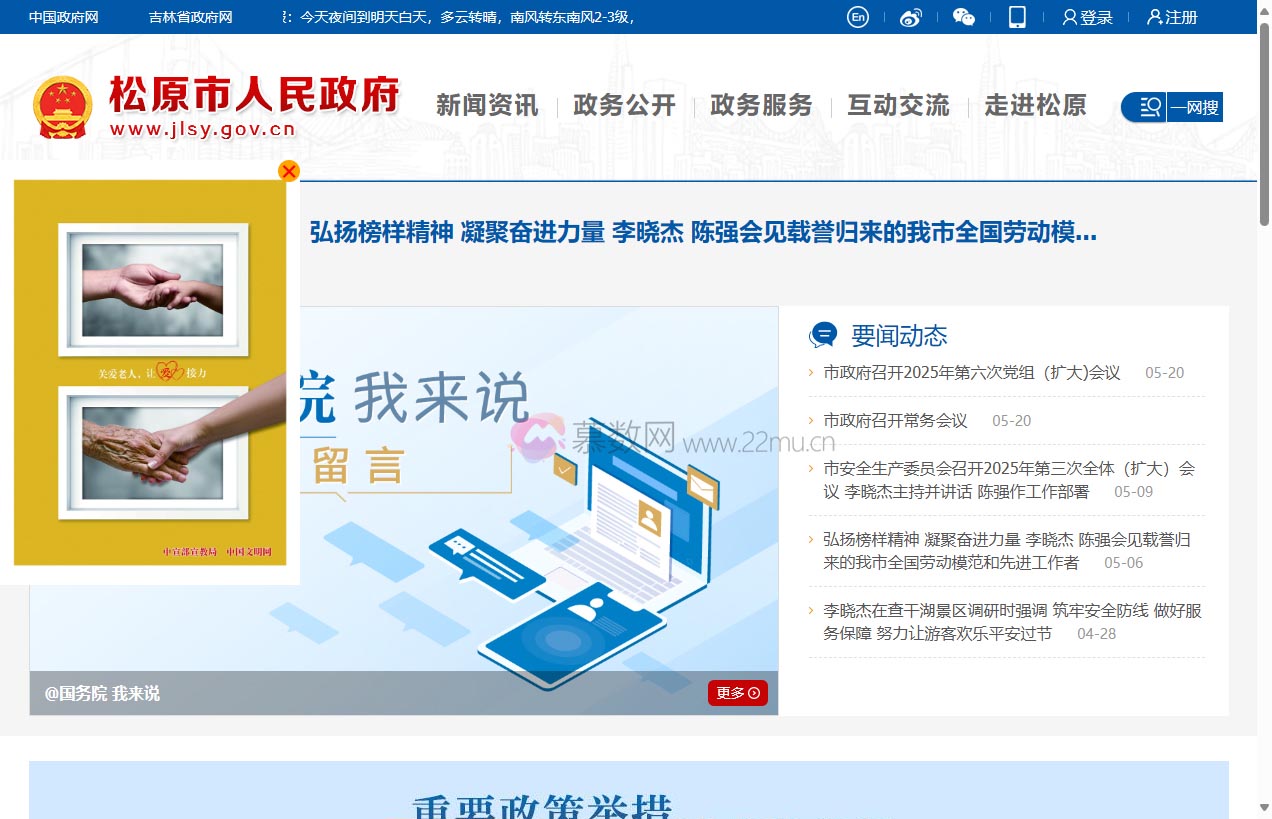The height and width of the screenshot is (819, 1272).
Task: Open 市政府召开常务会议 news item
Action: coord(895,421)
